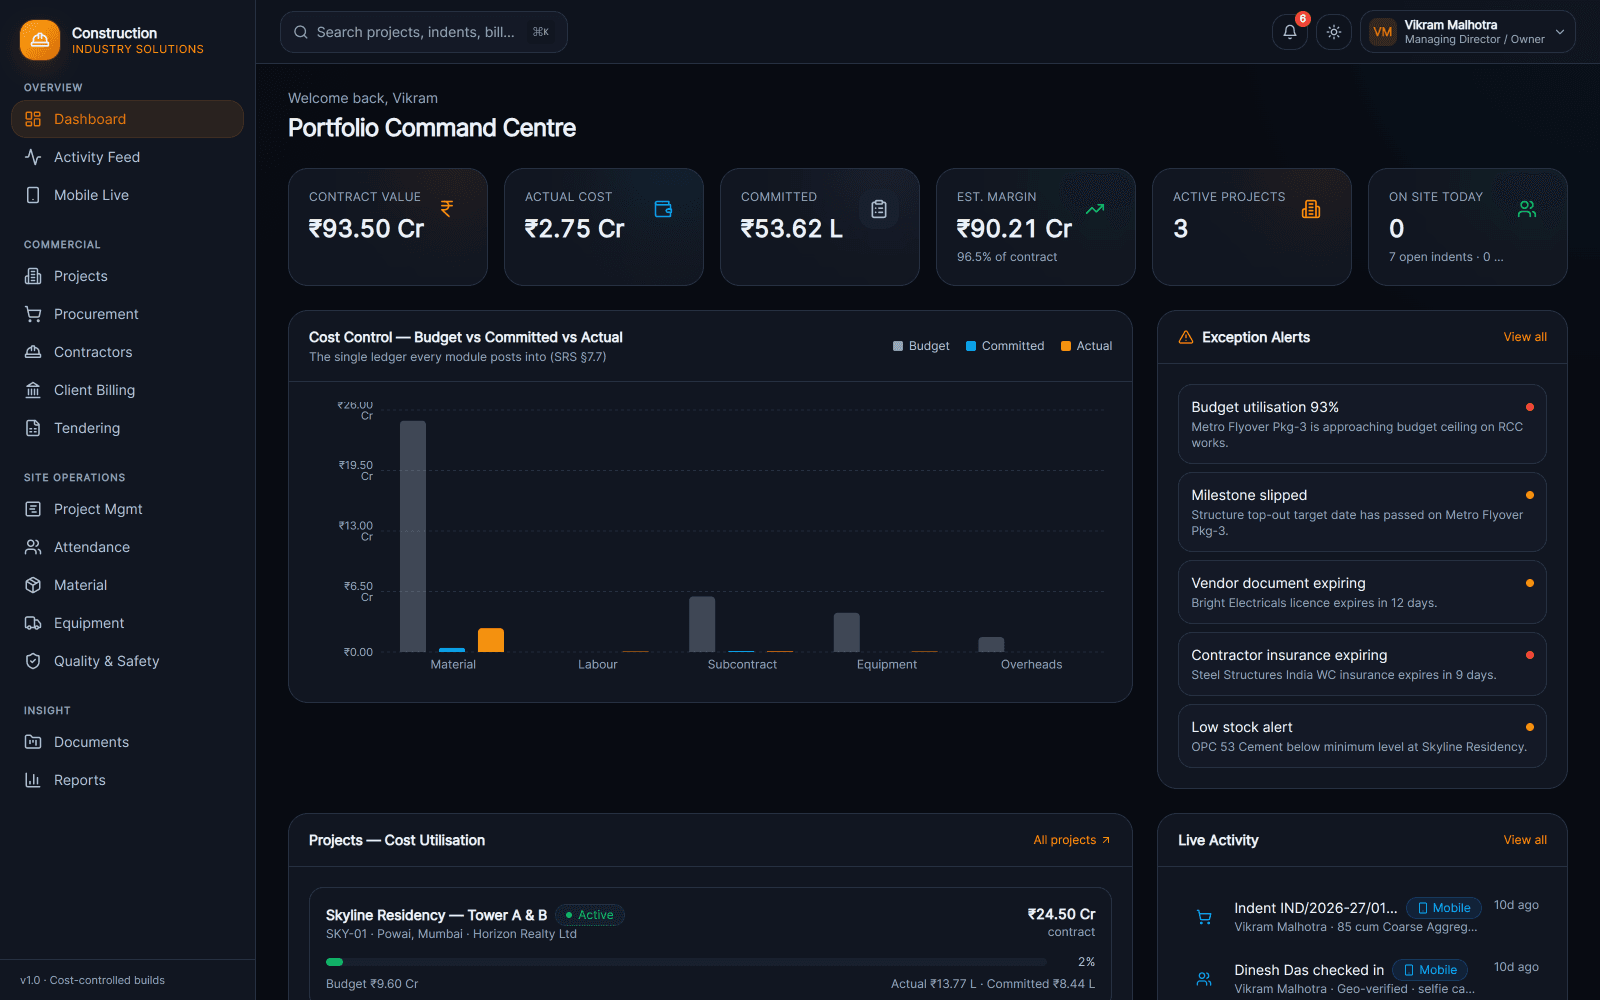This screenshot has height=1000, width=1600.
Task: Click the people icon beside Dinesh Das activity
Action: pyautogui.click(x=1204, y=979)
